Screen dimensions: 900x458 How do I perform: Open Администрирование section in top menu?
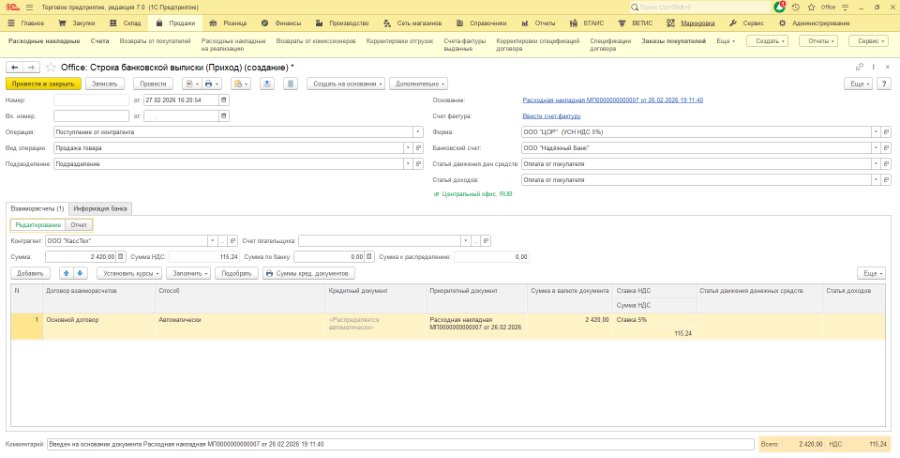(814, 24)
